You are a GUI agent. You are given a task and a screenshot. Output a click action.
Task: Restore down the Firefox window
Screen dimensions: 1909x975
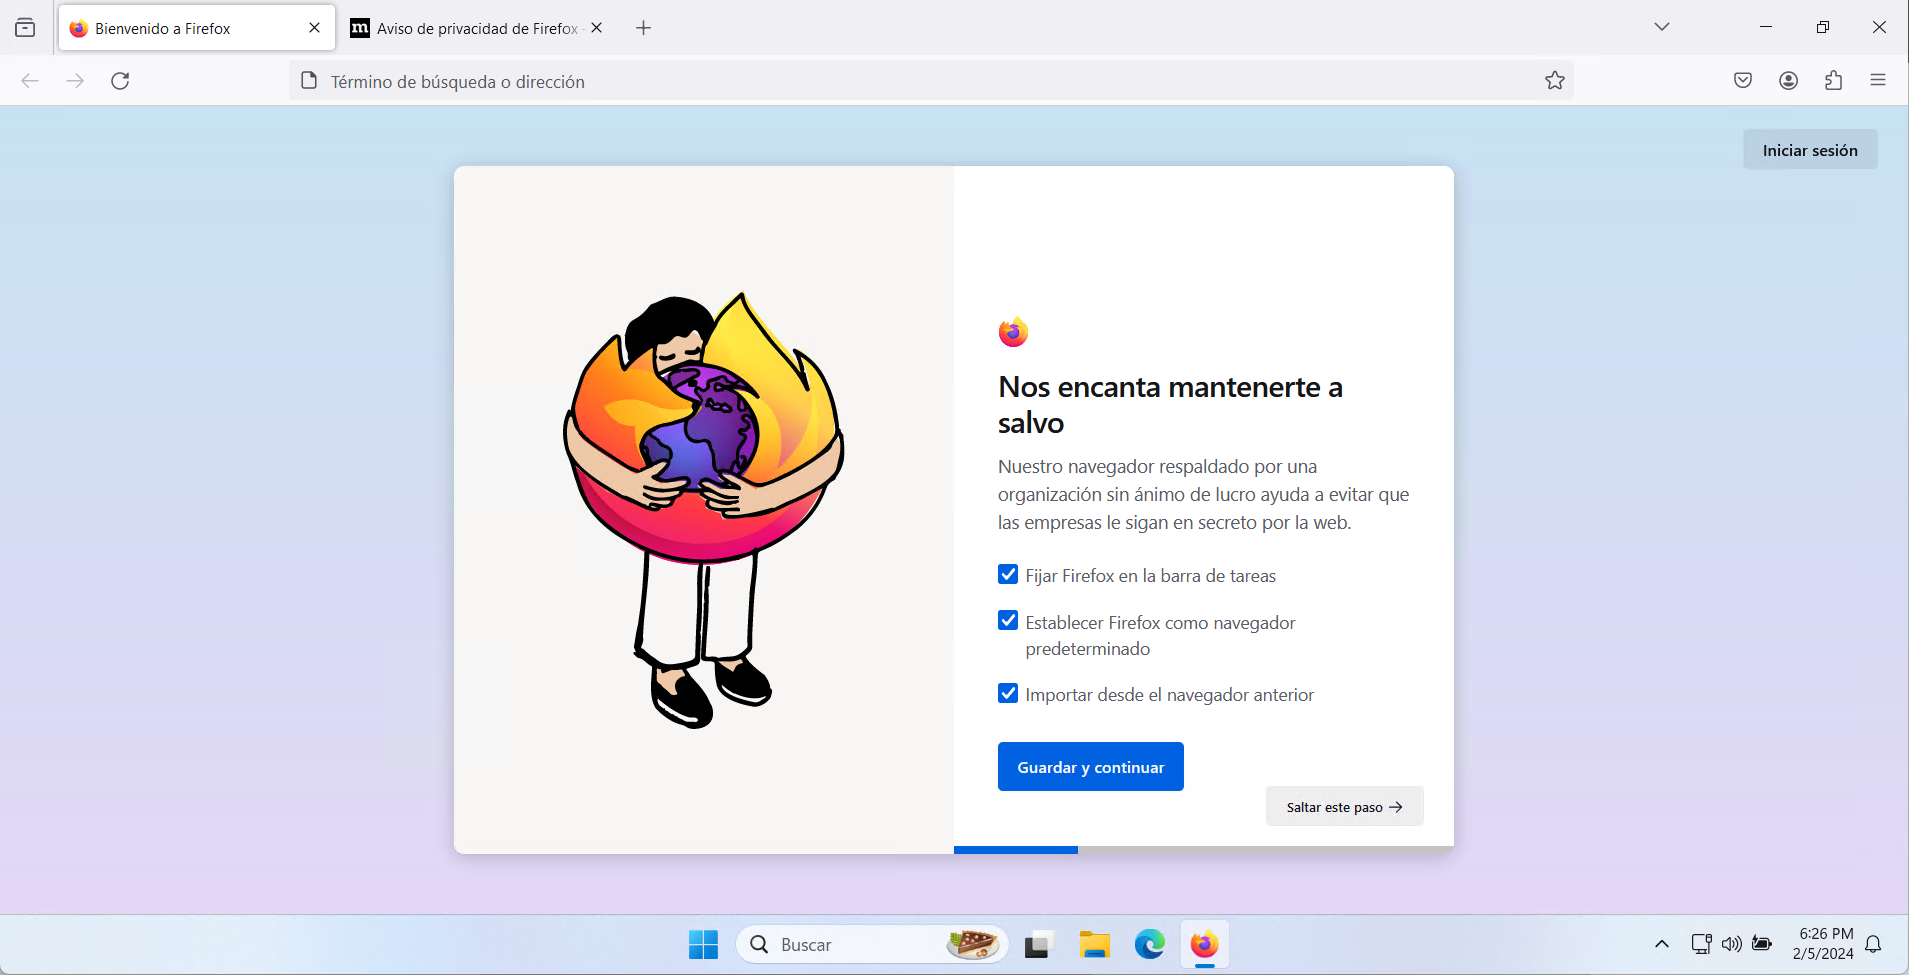(1823, 27)
